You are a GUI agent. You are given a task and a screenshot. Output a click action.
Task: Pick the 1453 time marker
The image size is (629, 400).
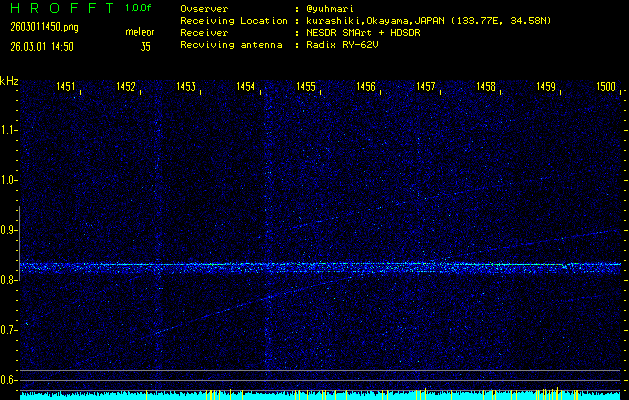tap(186, 86)
